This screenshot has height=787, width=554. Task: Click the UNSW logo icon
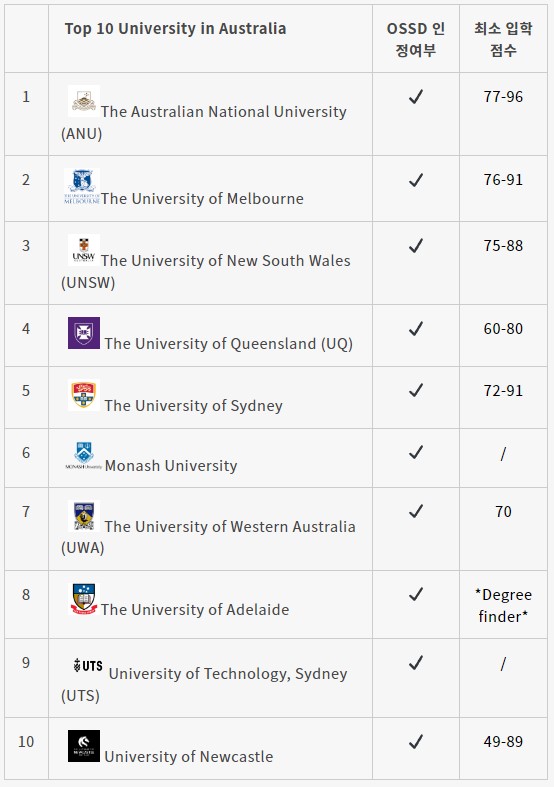[x=84, y=250]
